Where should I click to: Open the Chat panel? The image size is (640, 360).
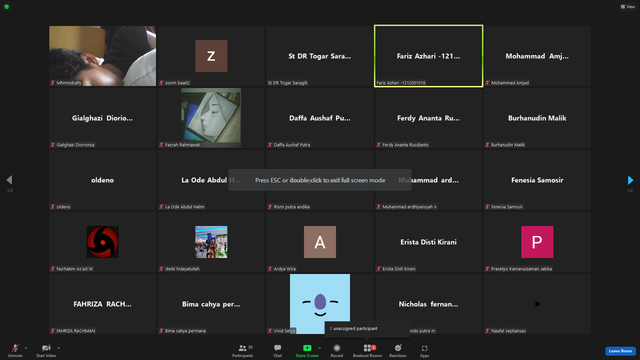pyautogui.click(x=278, y=350)
